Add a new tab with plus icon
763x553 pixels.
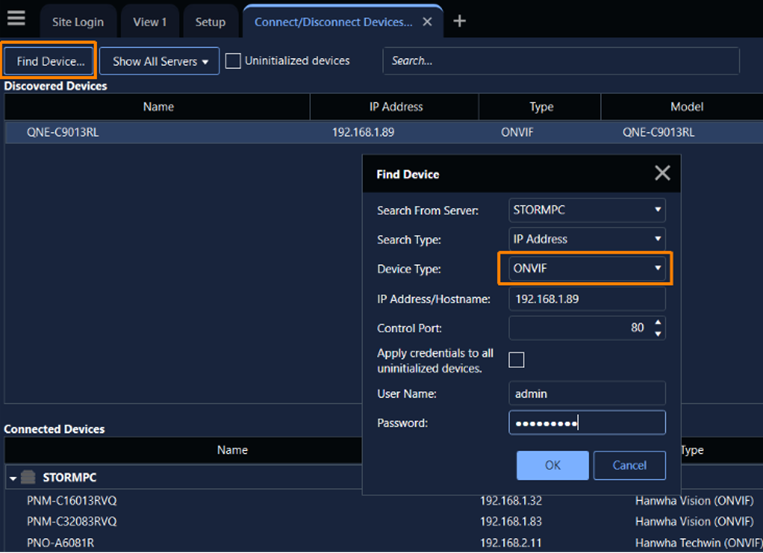pyautogui.click(x=459, y=21)
